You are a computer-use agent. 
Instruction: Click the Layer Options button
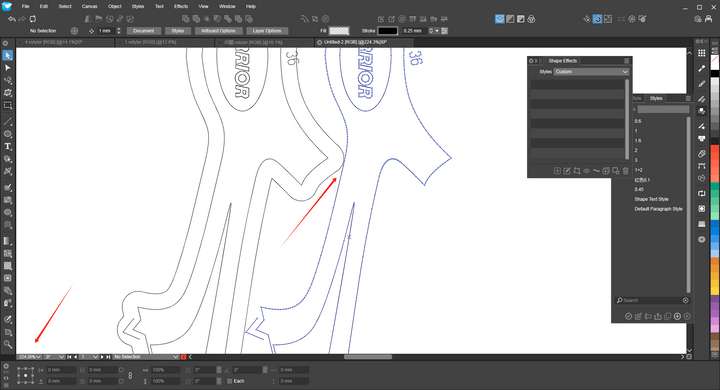click(x=267, y=31)
